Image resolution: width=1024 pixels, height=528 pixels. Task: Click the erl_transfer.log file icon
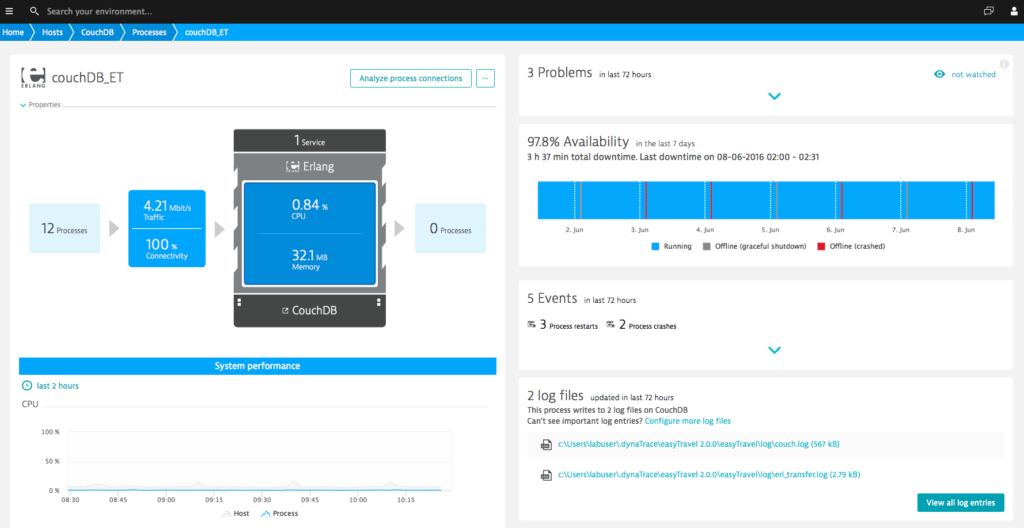tap(545, 474)
